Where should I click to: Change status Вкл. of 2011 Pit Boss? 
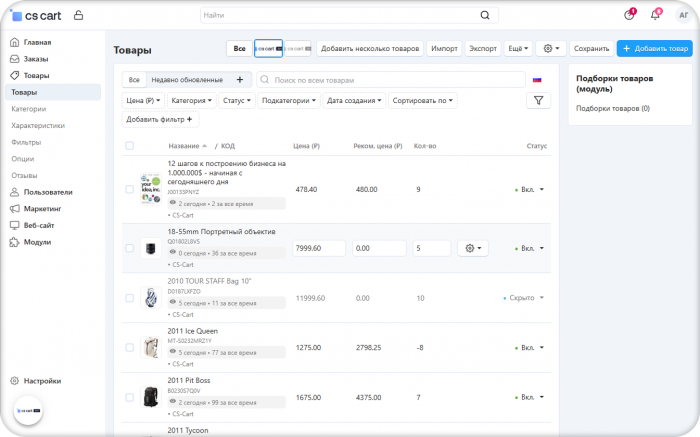point(529,397)
